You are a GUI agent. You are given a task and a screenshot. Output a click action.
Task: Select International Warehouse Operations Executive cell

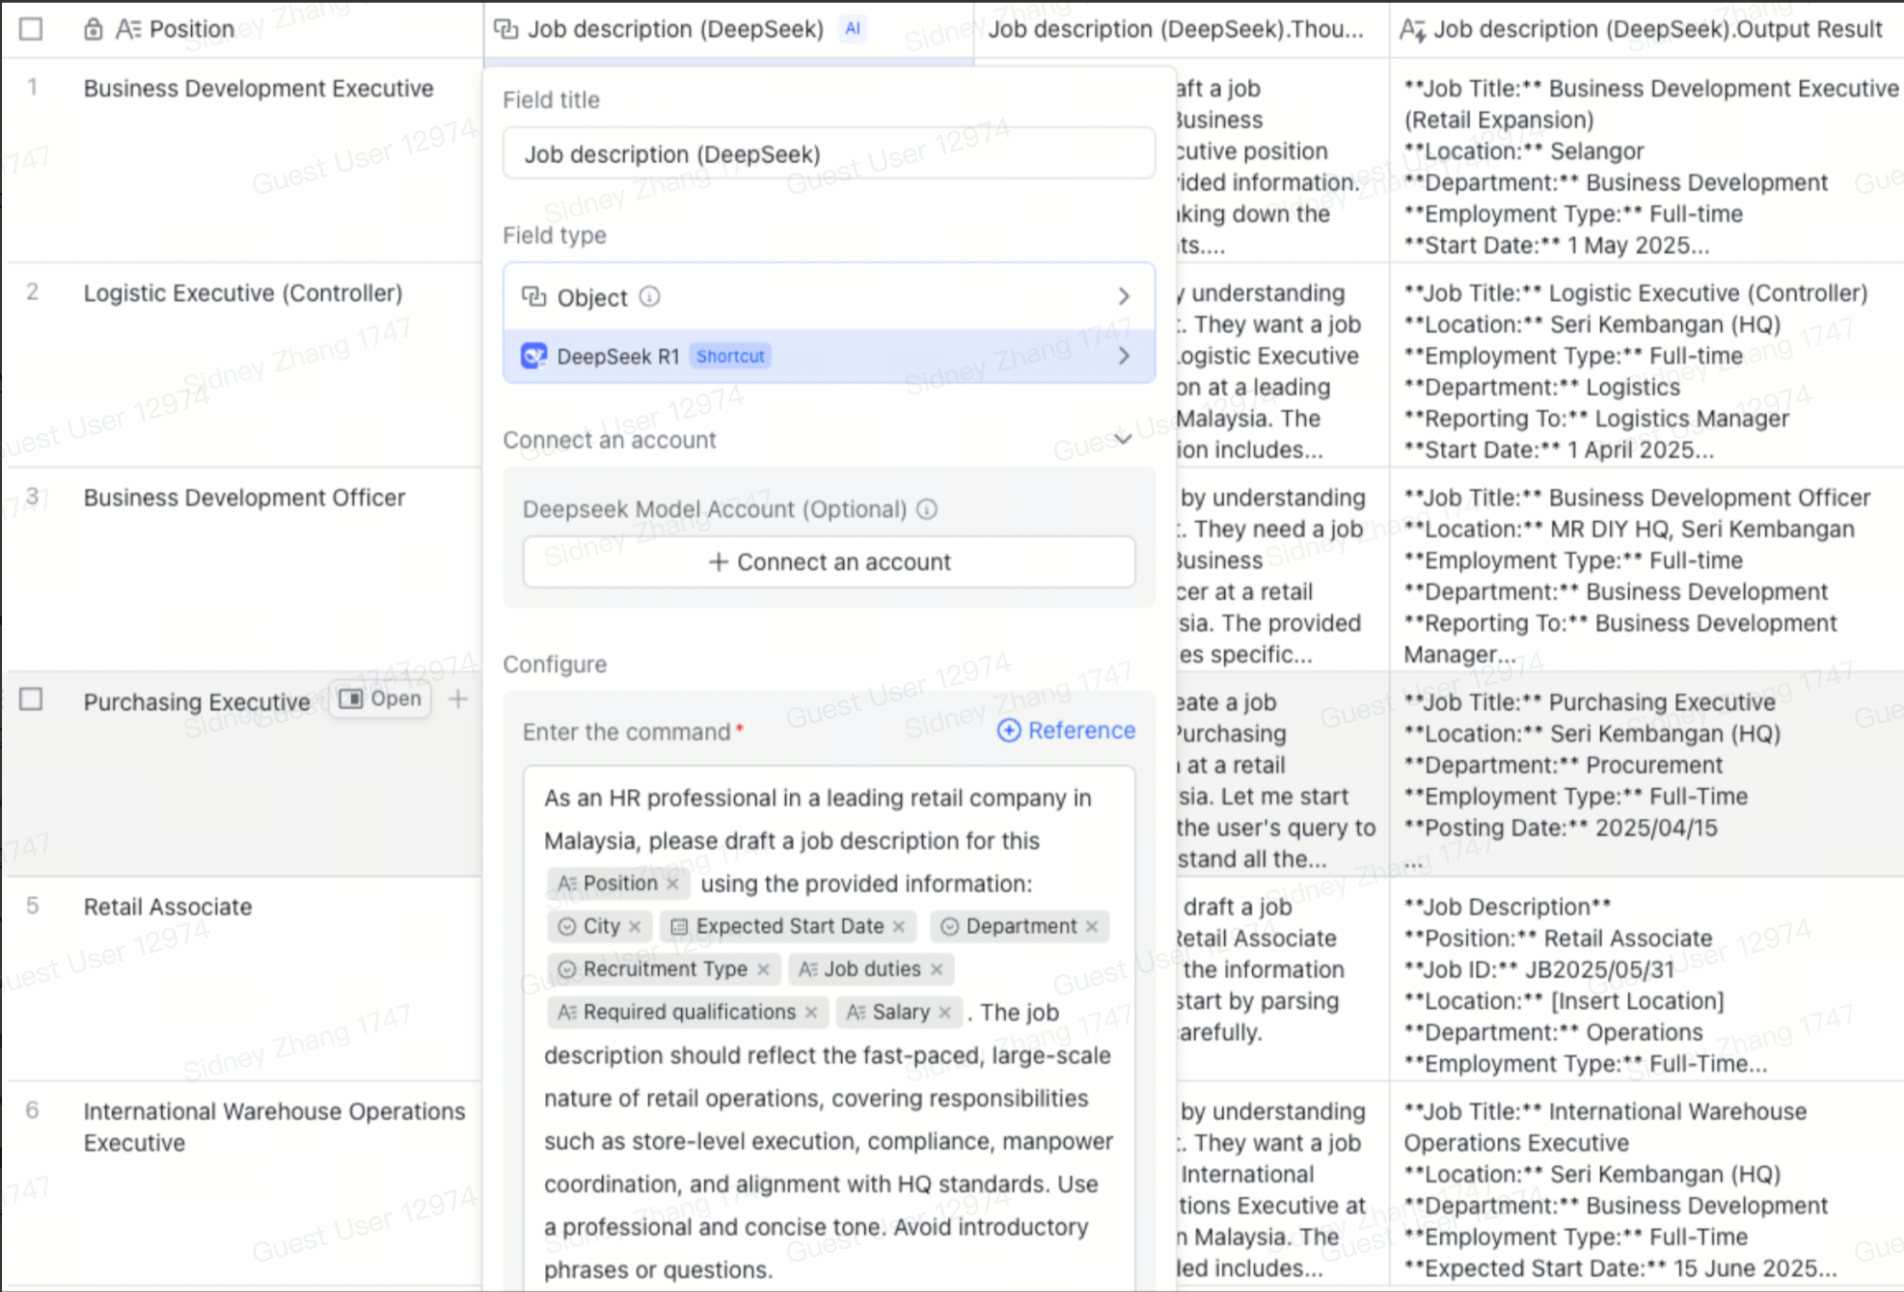(258, 1183)
